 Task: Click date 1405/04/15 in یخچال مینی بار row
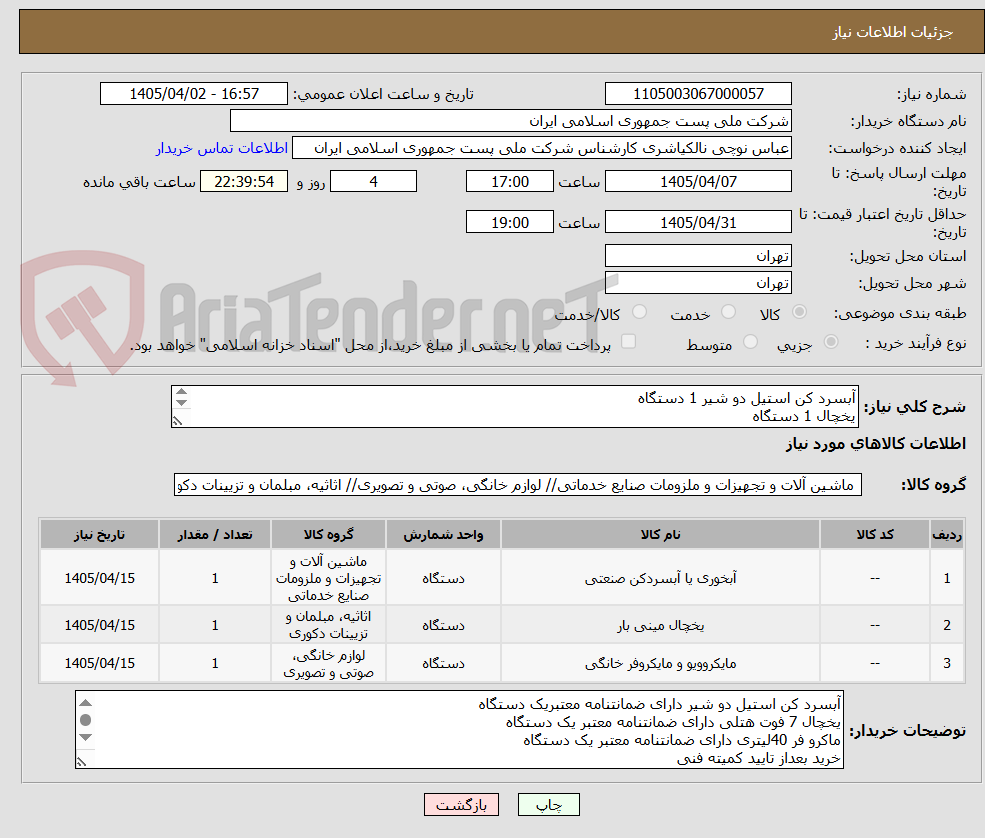click(x=99, y=626)
